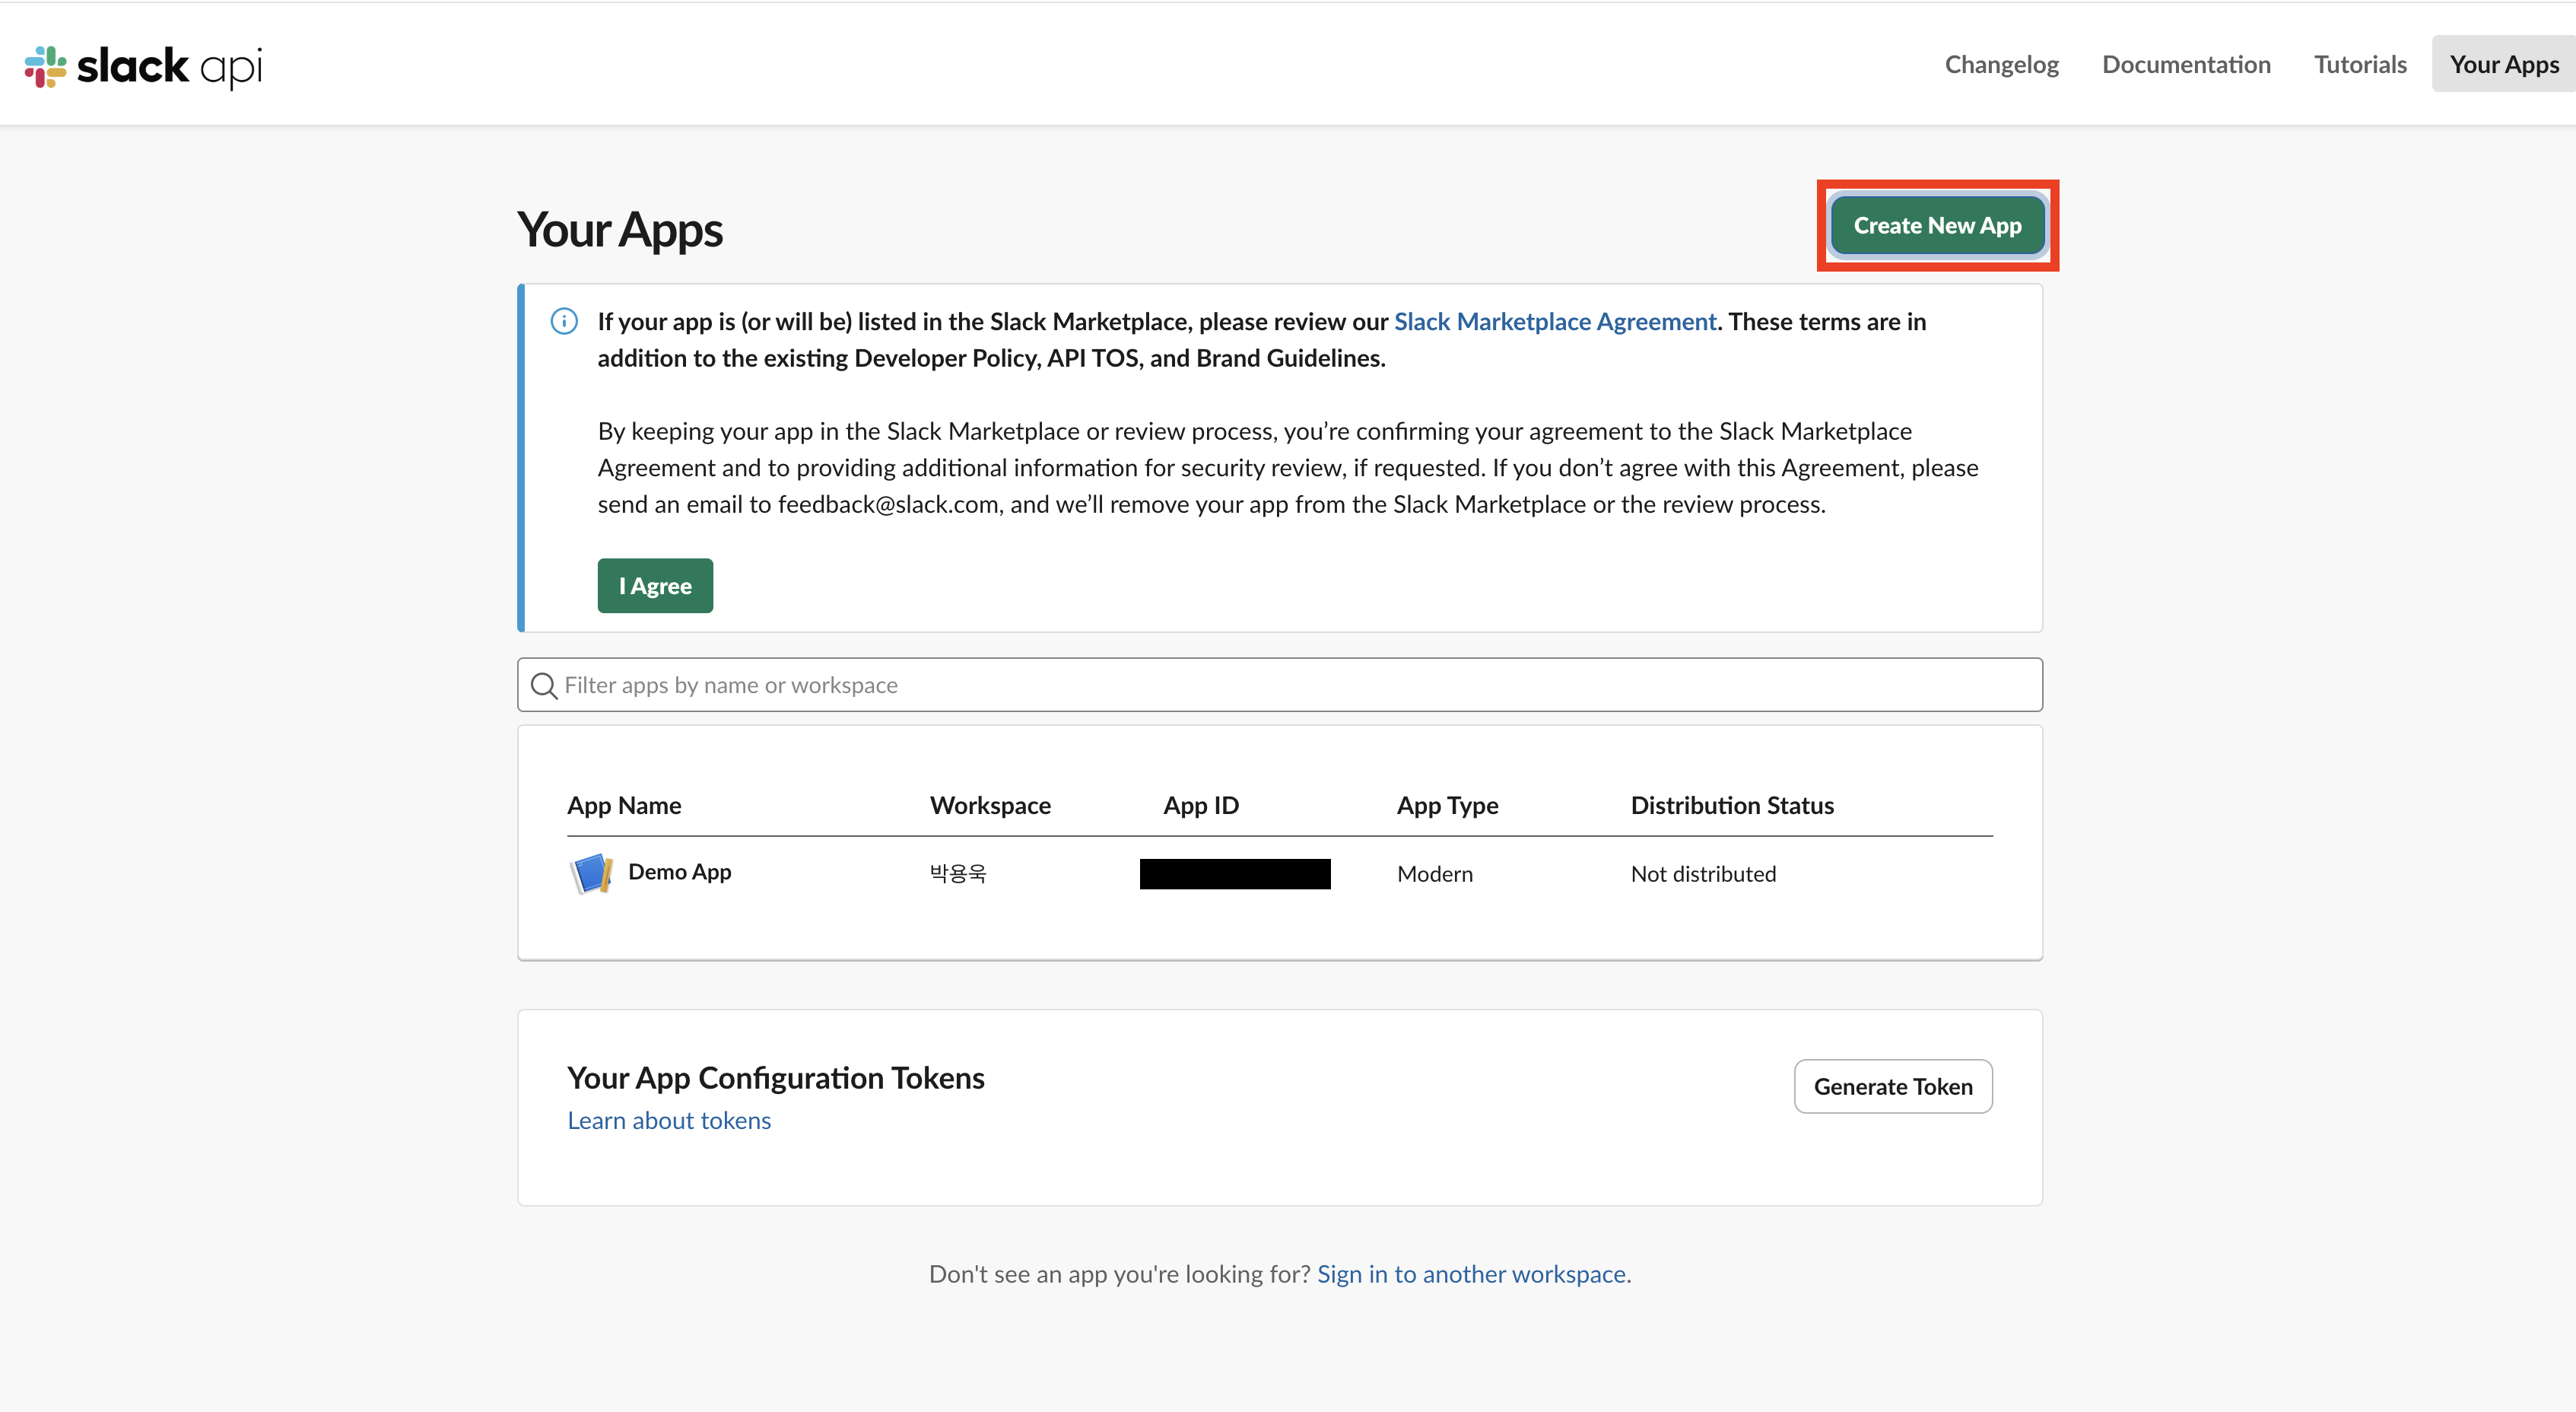Click the search magnifier icon
2576x1412 pixels.
coord(544,685)
